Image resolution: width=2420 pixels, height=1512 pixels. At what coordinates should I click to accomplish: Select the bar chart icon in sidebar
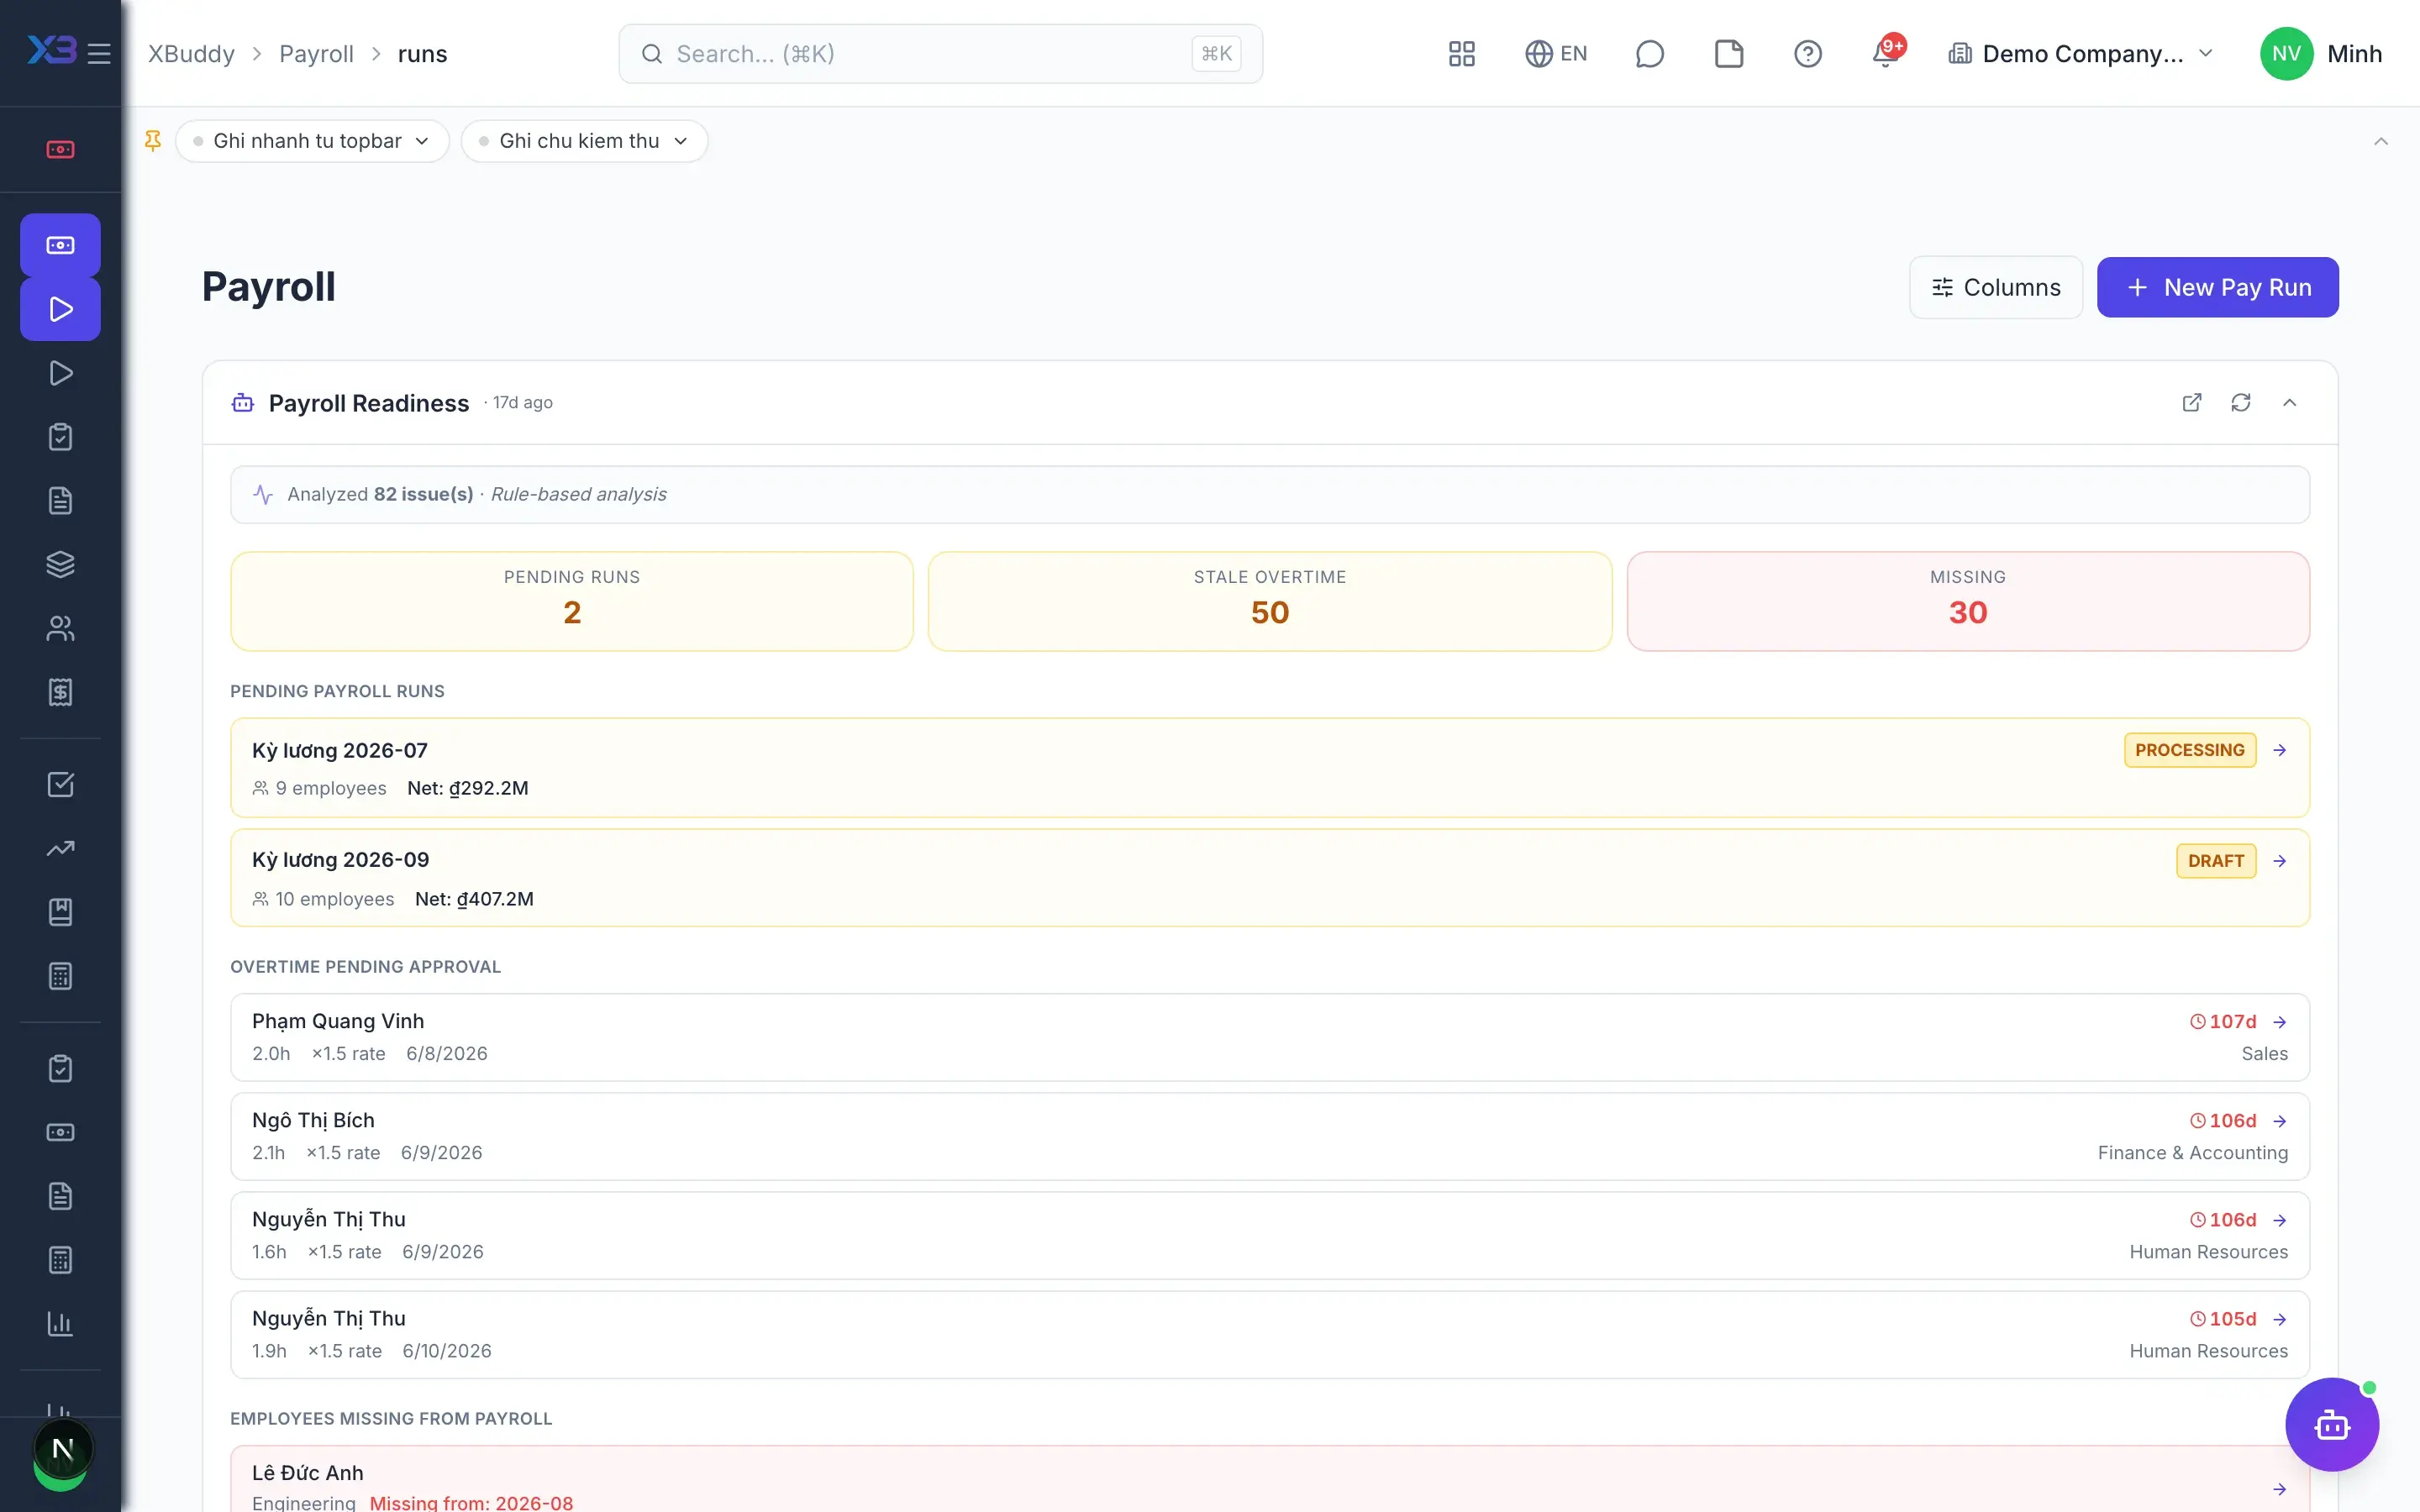click(60, 1325)
